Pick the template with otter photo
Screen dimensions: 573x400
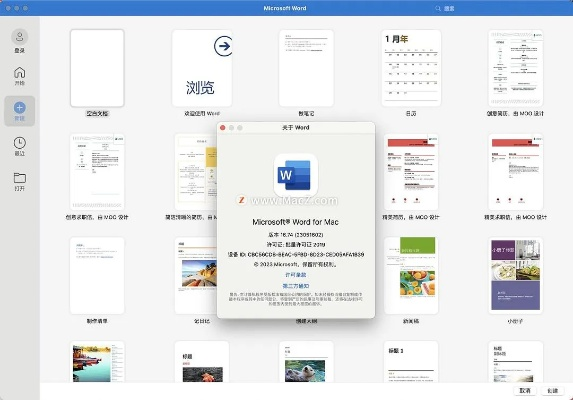(306, 362)
